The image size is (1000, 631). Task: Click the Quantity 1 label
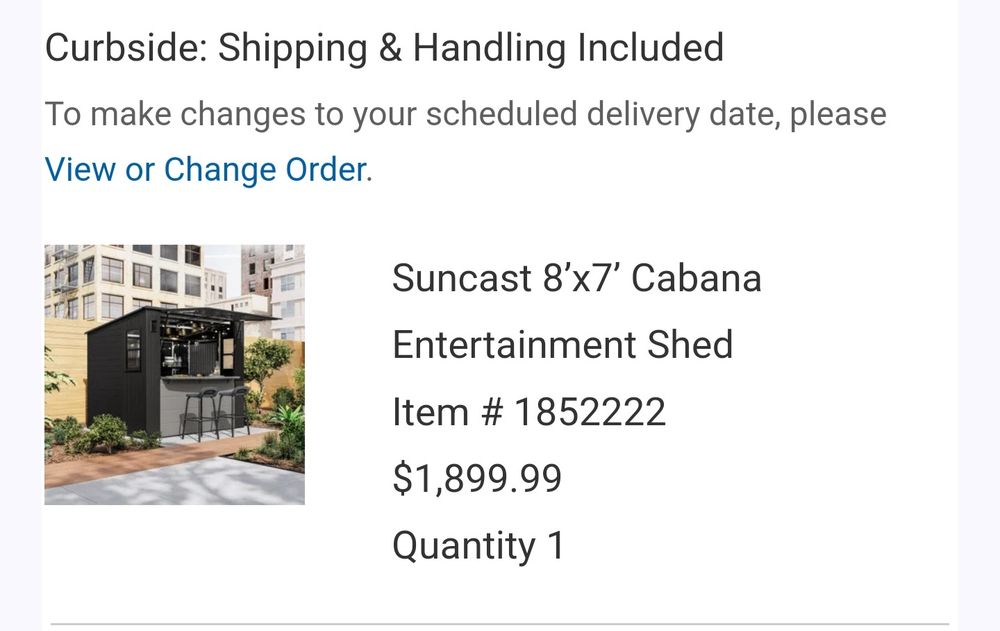(x=478, y=546)
